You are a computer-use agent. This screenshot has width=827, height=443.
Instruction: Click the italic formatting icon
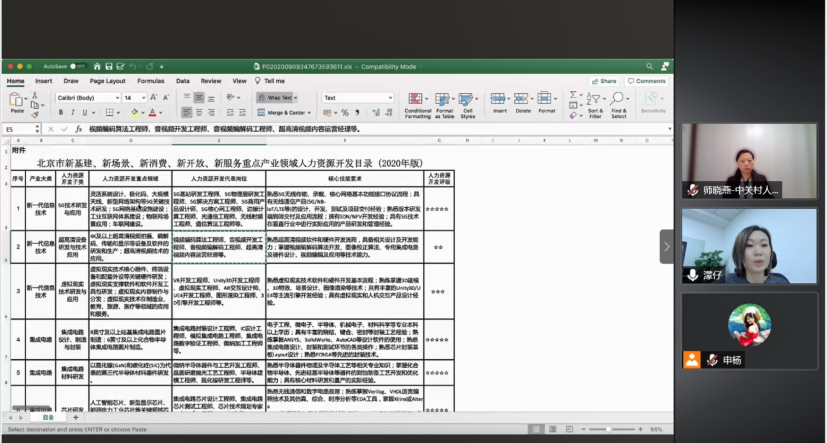click(x=72, y=113)
